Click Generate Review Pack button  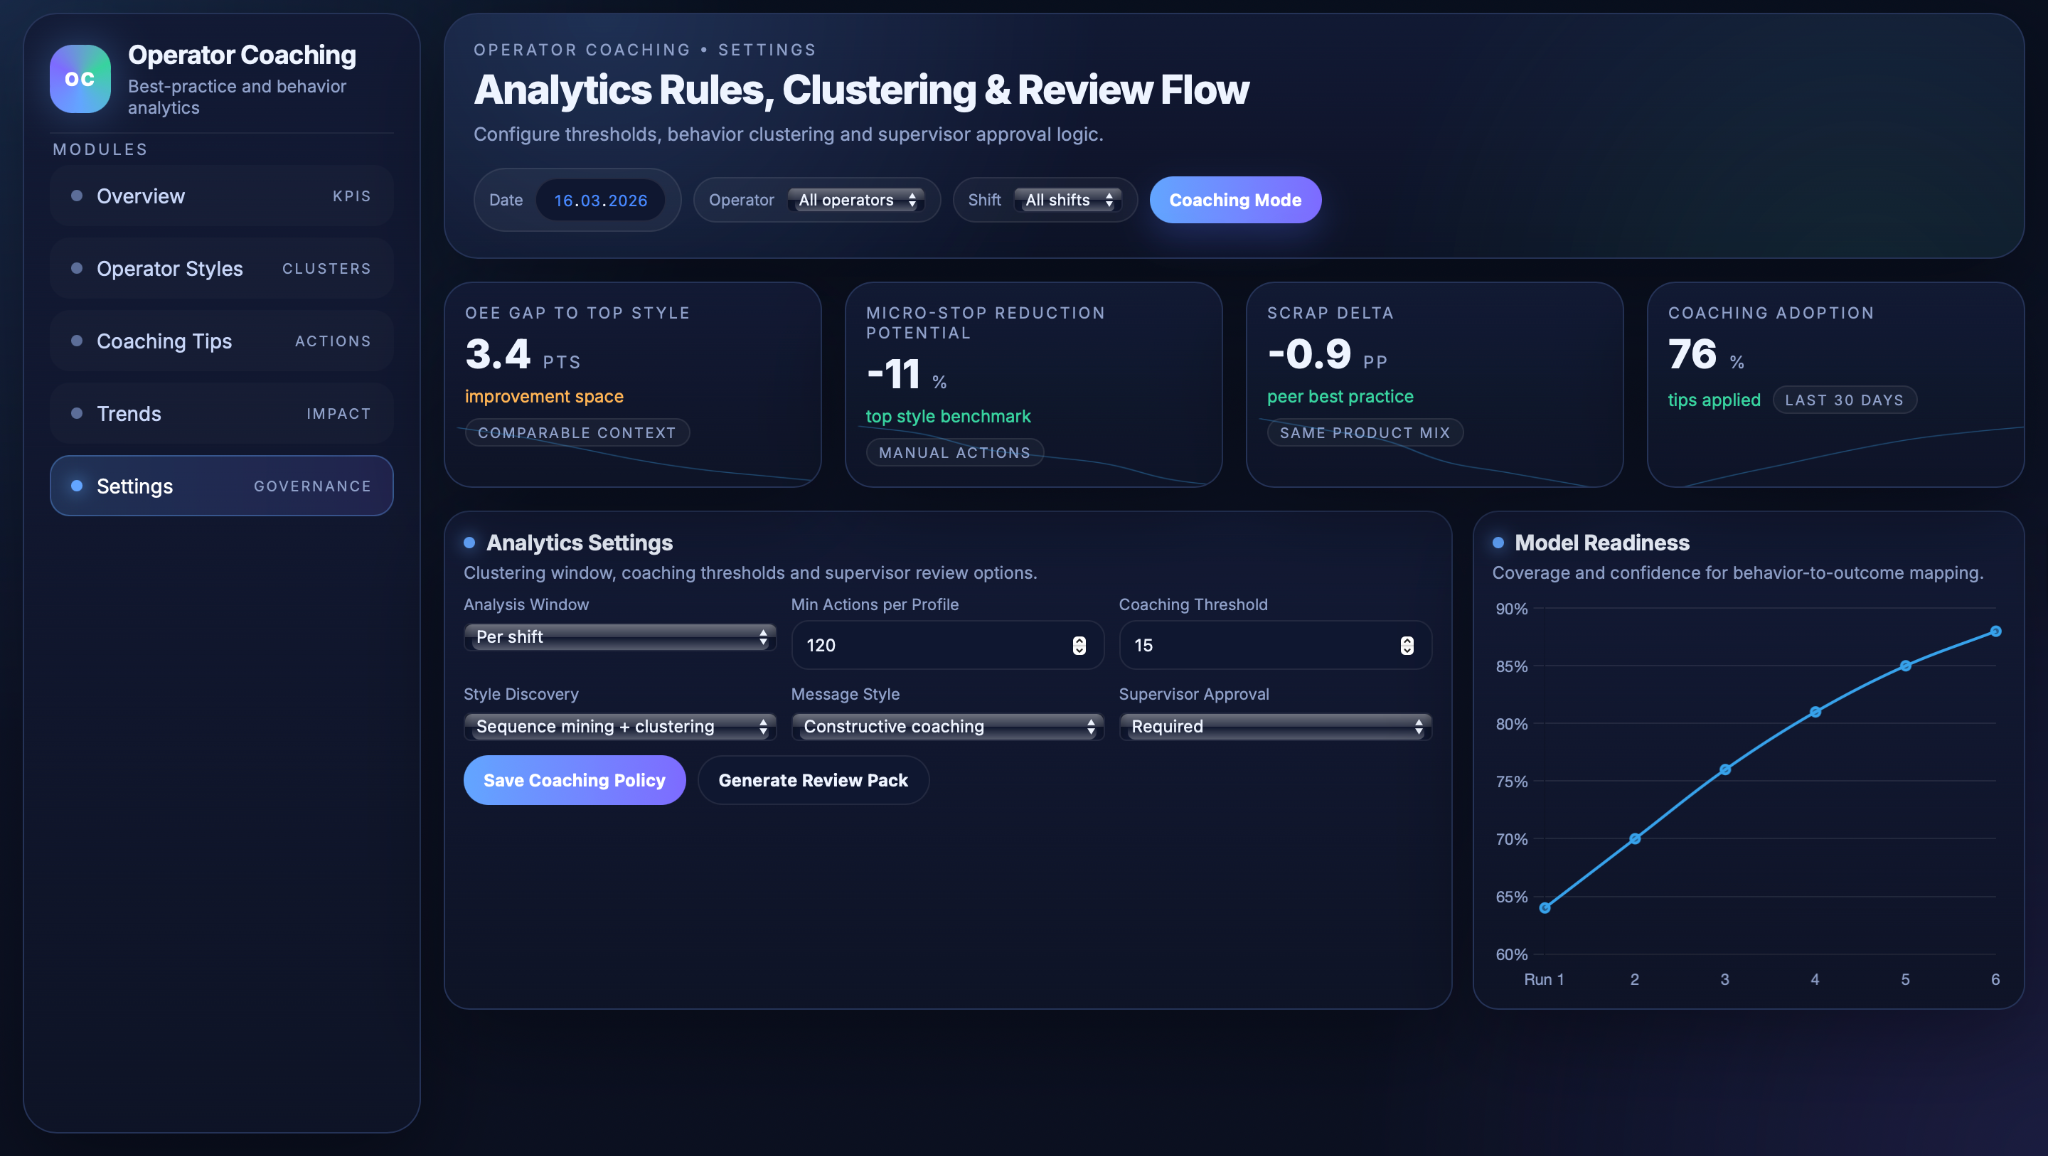click(813, 780)
